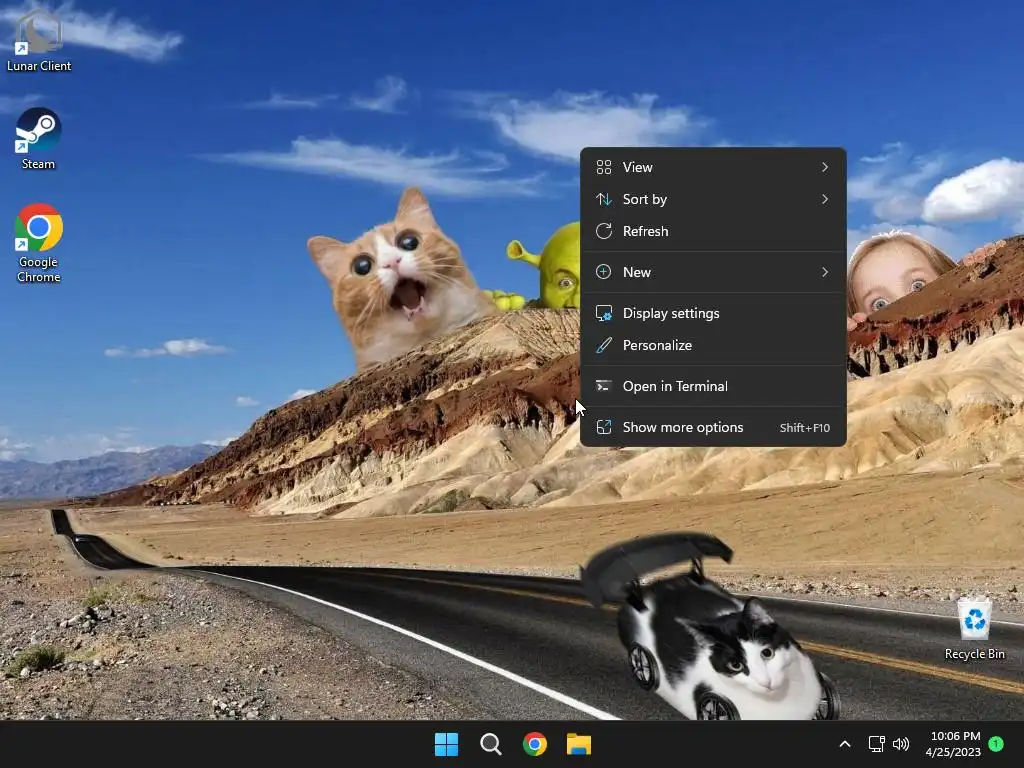The height and width of the screenshot is (768, 1024).
Task: Click the Terminal prompt icon
Action: click(604, 387)
